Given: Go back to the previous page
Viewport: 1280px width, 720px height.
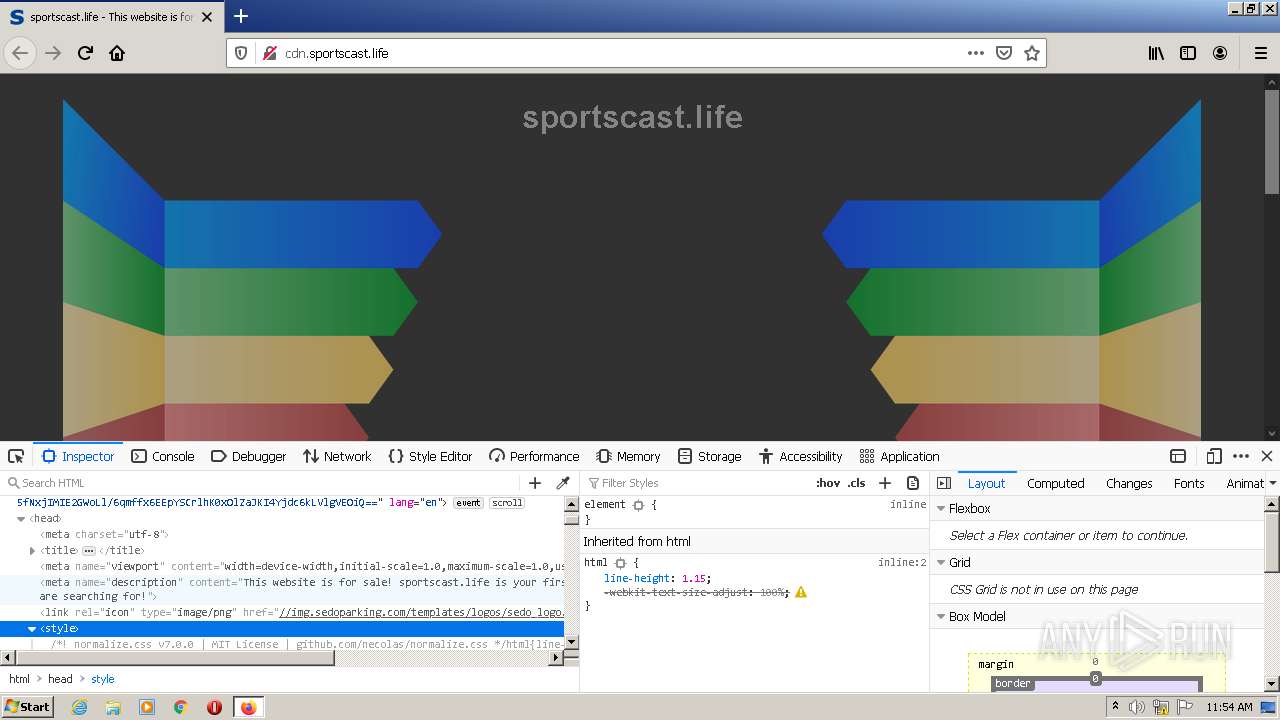Looking at the screenshot, I should point(20,53).
